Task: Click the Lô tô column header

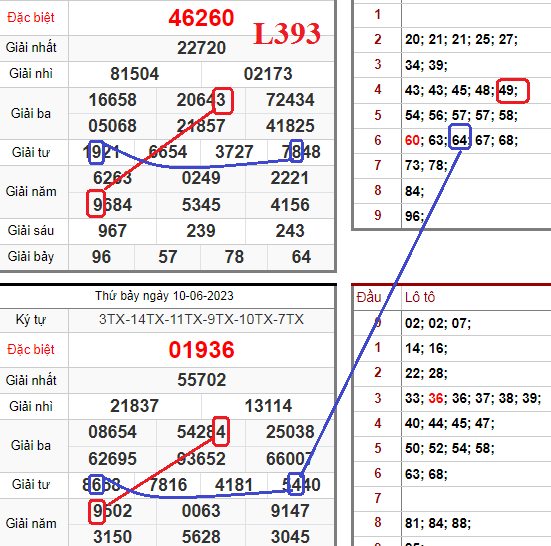Action: tap(420, 297)
